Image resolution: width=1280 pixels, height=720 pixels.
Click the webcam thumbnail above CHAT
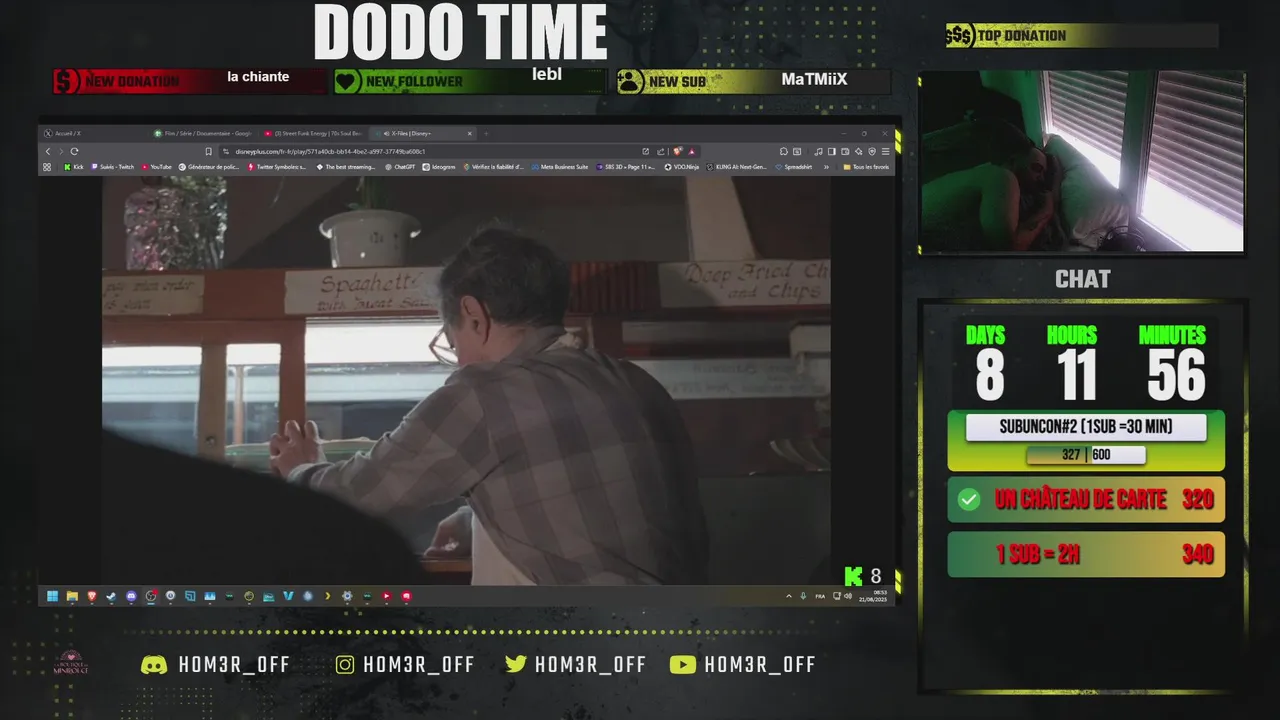1082,161
